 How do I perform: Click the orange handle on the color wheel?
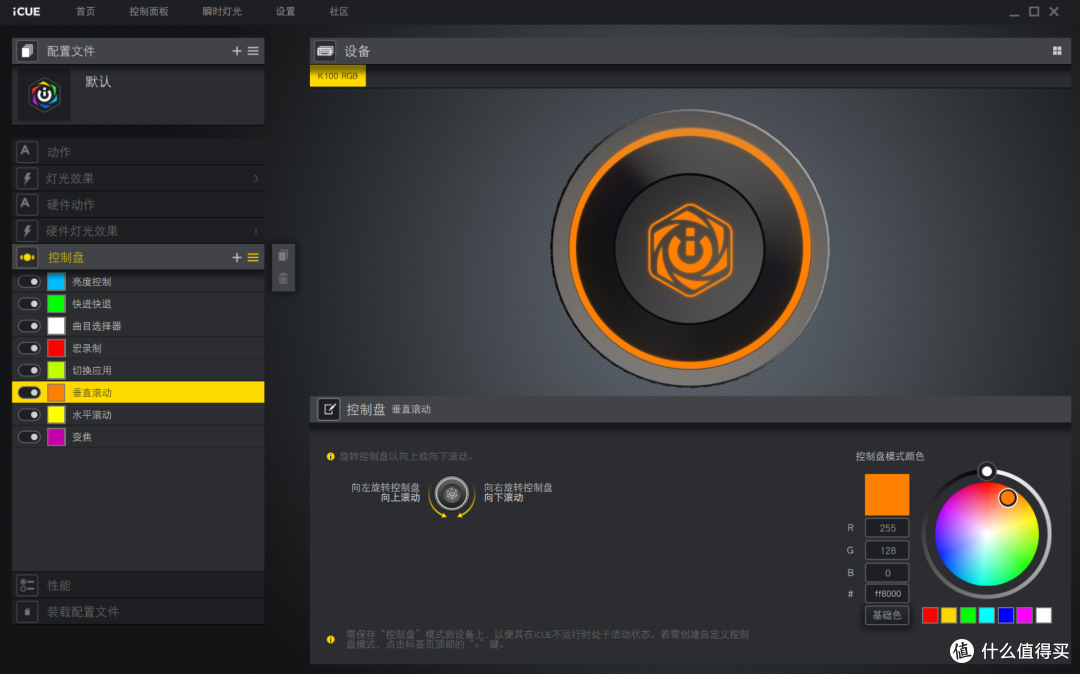1008,498
